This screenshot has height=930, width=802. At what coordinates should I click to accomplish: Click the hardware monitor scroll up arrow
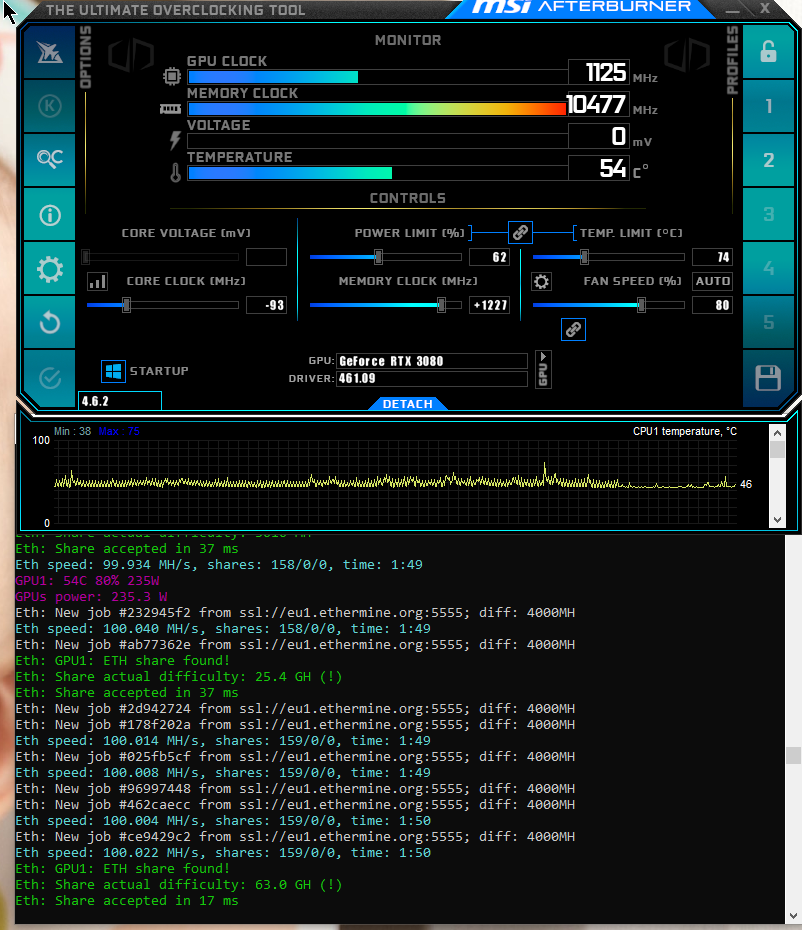point(777,433)
